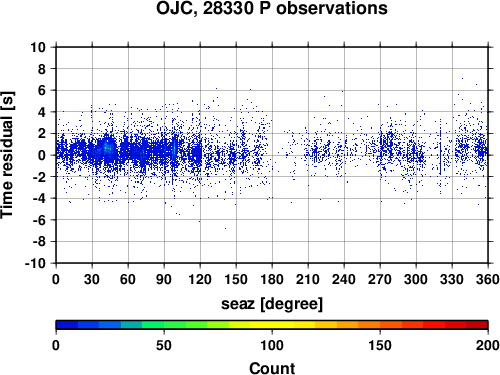Screen dimensions: 500x375
Task: Click the green dense cluster near seaz 40
Action: [107, 148]
